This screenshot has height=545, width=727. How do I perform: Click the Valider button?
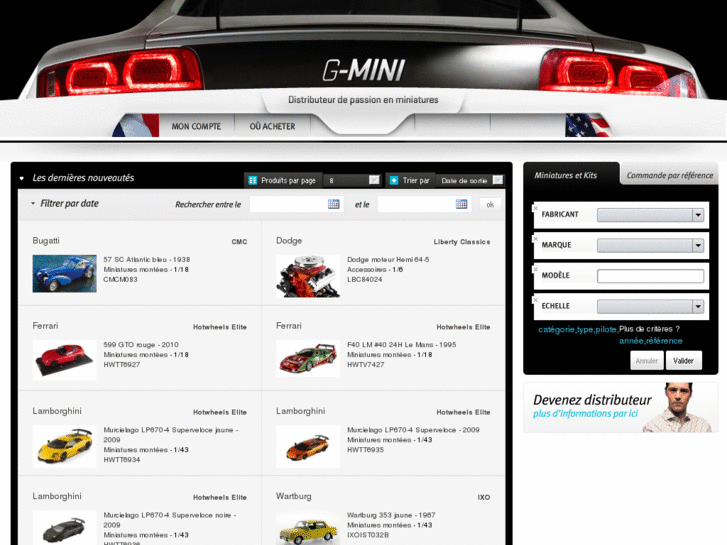[x=683, y=360]
